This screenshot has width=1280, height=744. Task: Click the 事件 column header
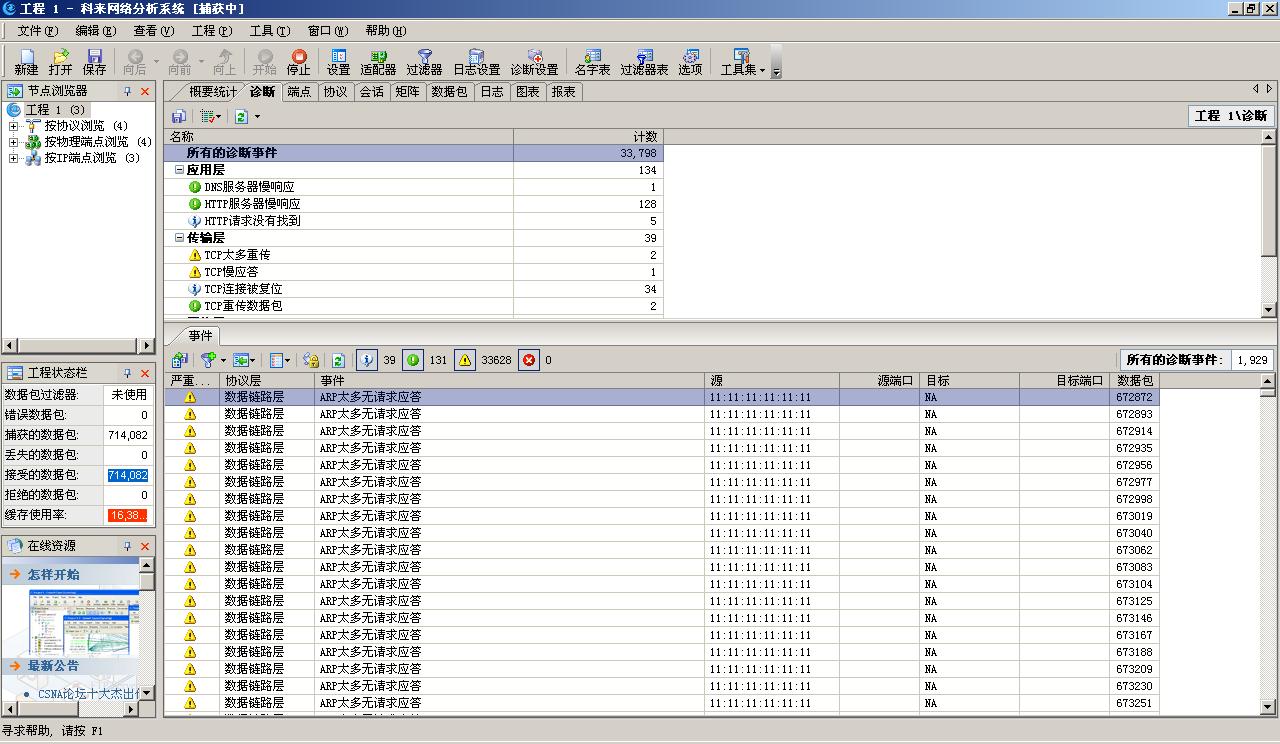click(510, 381)
